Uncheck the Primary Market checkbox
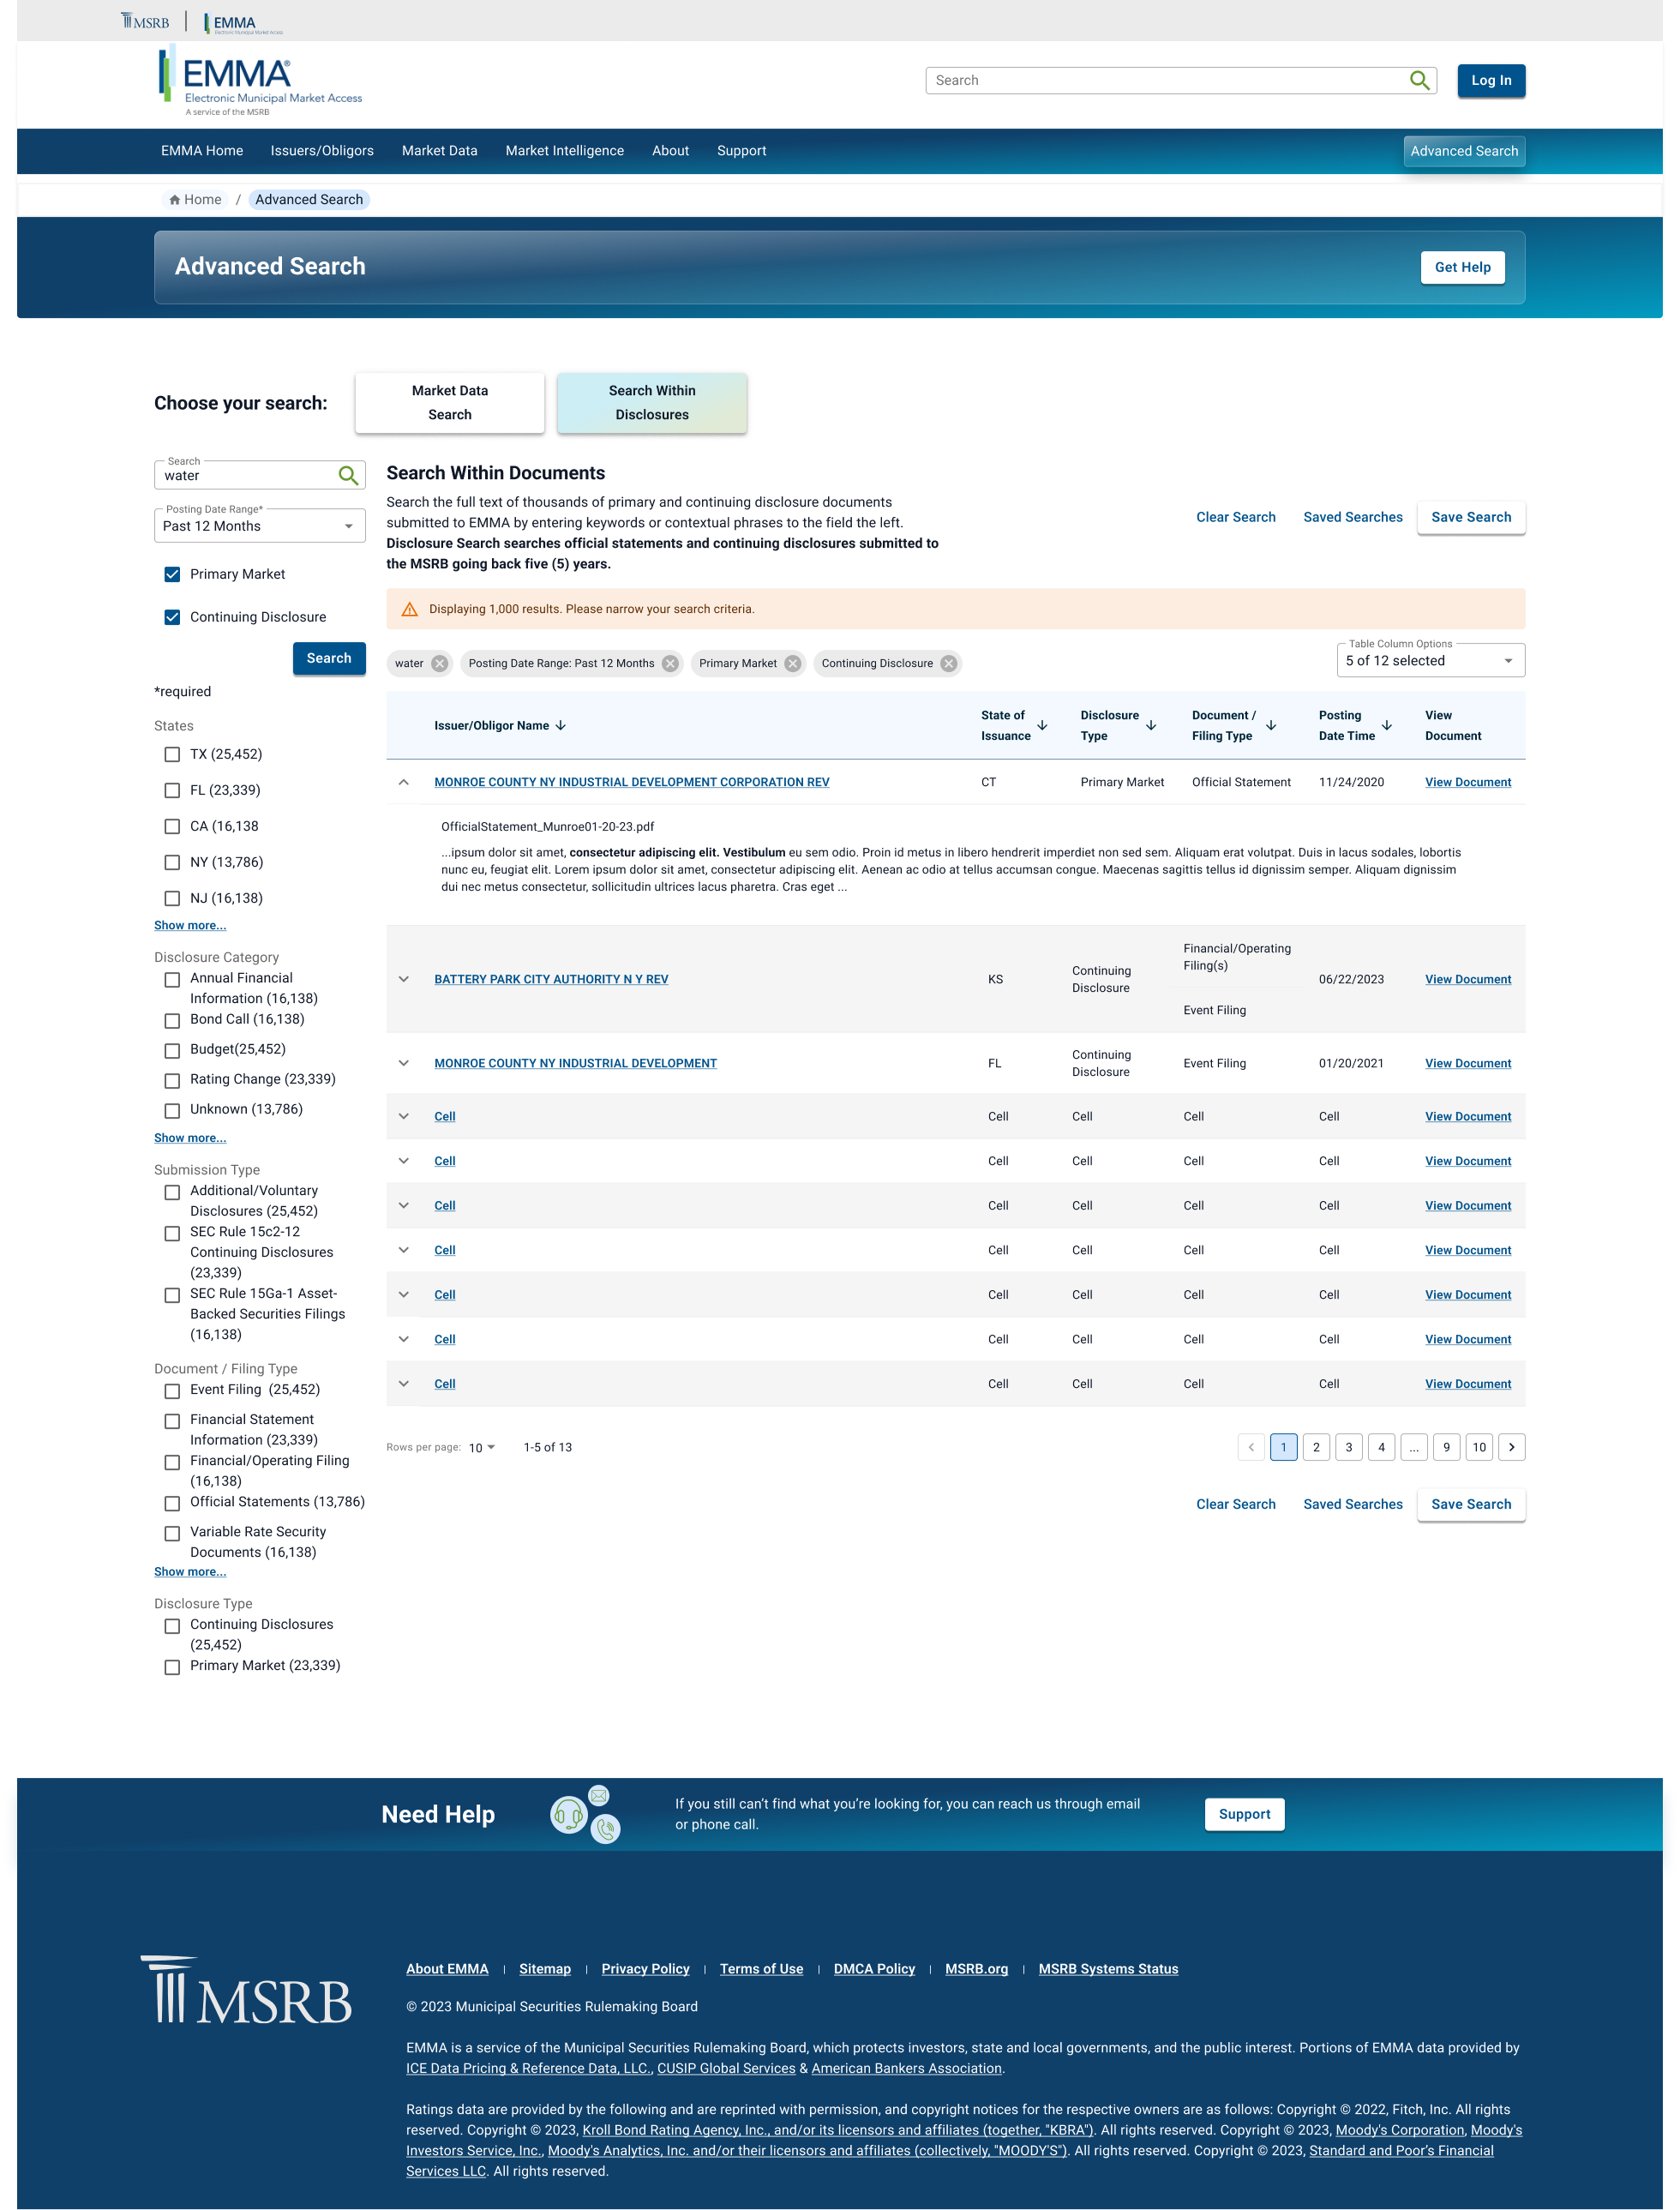This screenshot has width=1680, height=2210. [x=172, y=574]
